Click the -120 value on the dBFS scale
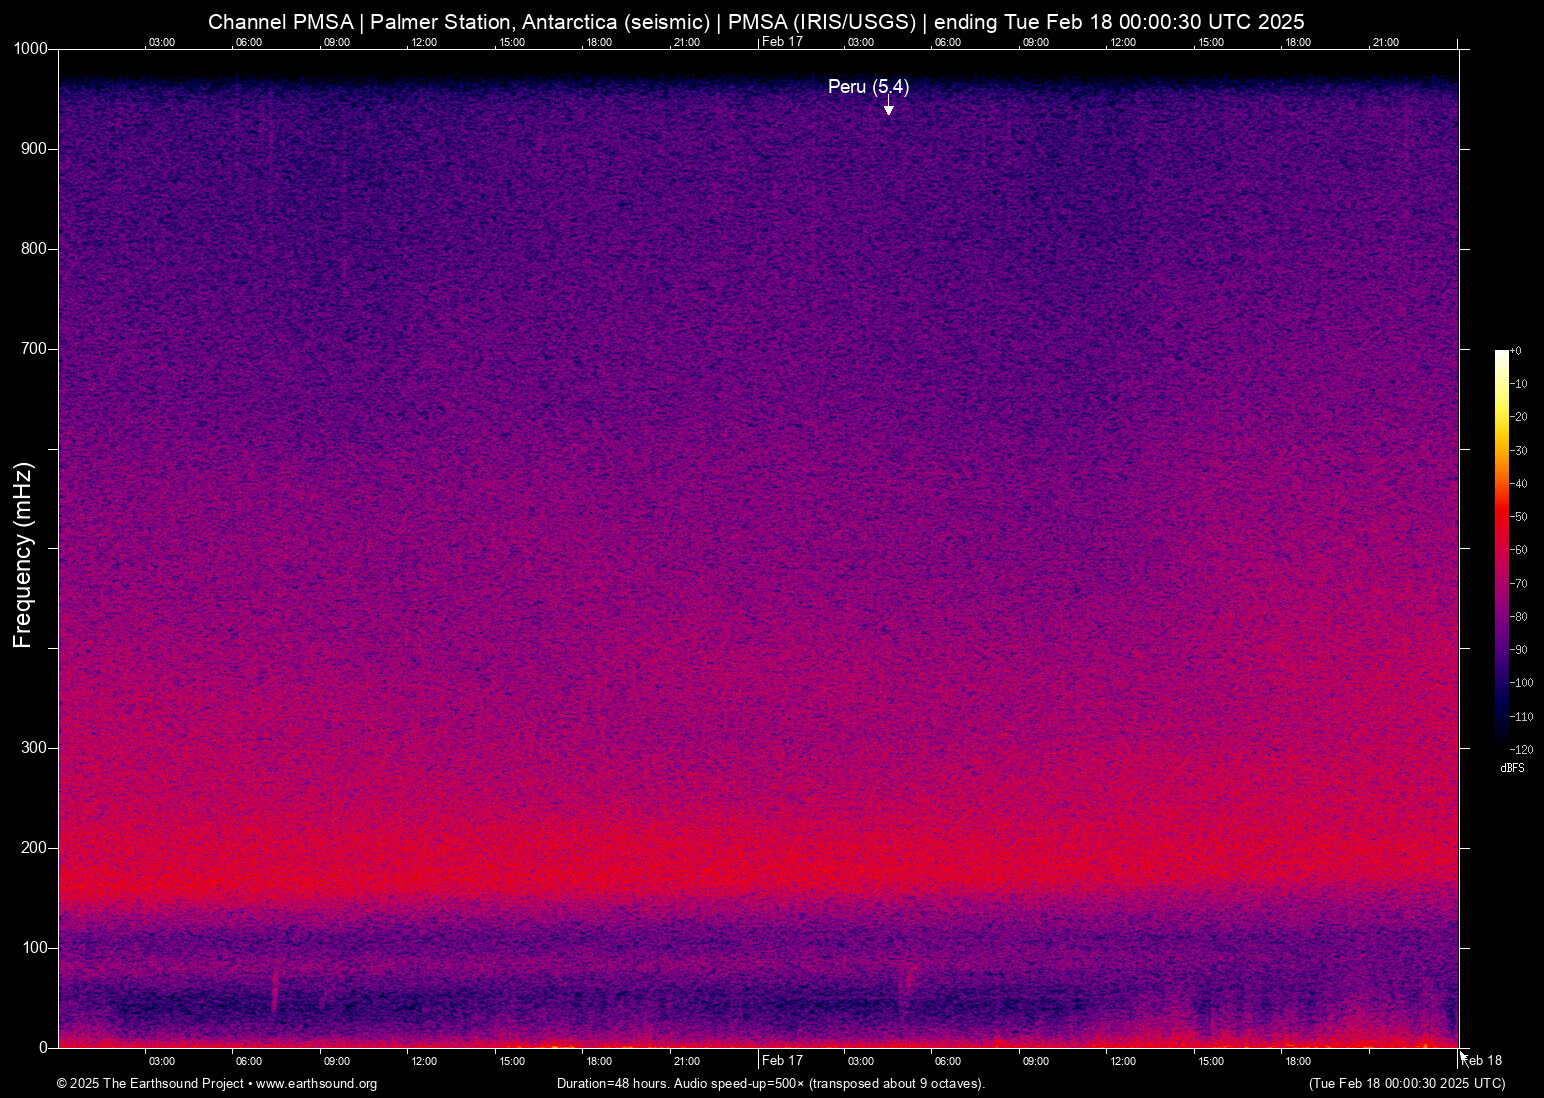The image size is (1544, 1098). [1521, 749]
